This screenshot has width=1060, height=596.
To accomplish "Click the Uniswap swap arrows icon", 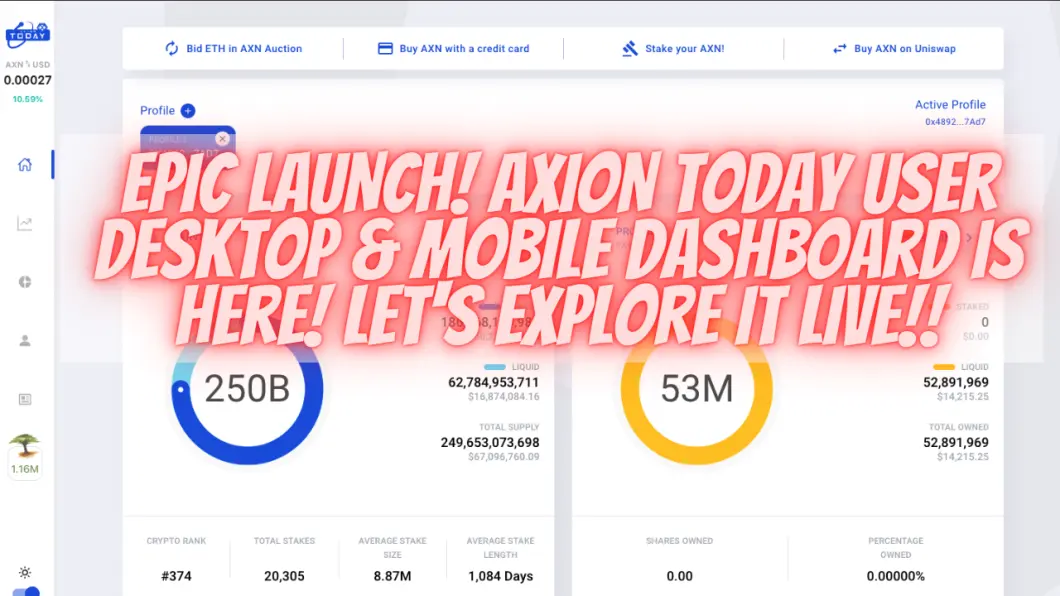I will tap(840, 49).
